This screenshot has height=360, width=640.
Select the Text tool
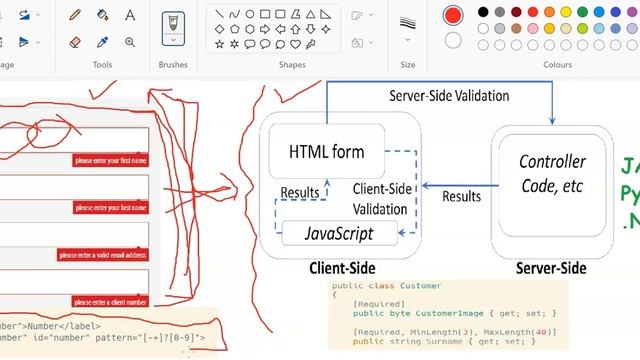(x=130, y=15)
